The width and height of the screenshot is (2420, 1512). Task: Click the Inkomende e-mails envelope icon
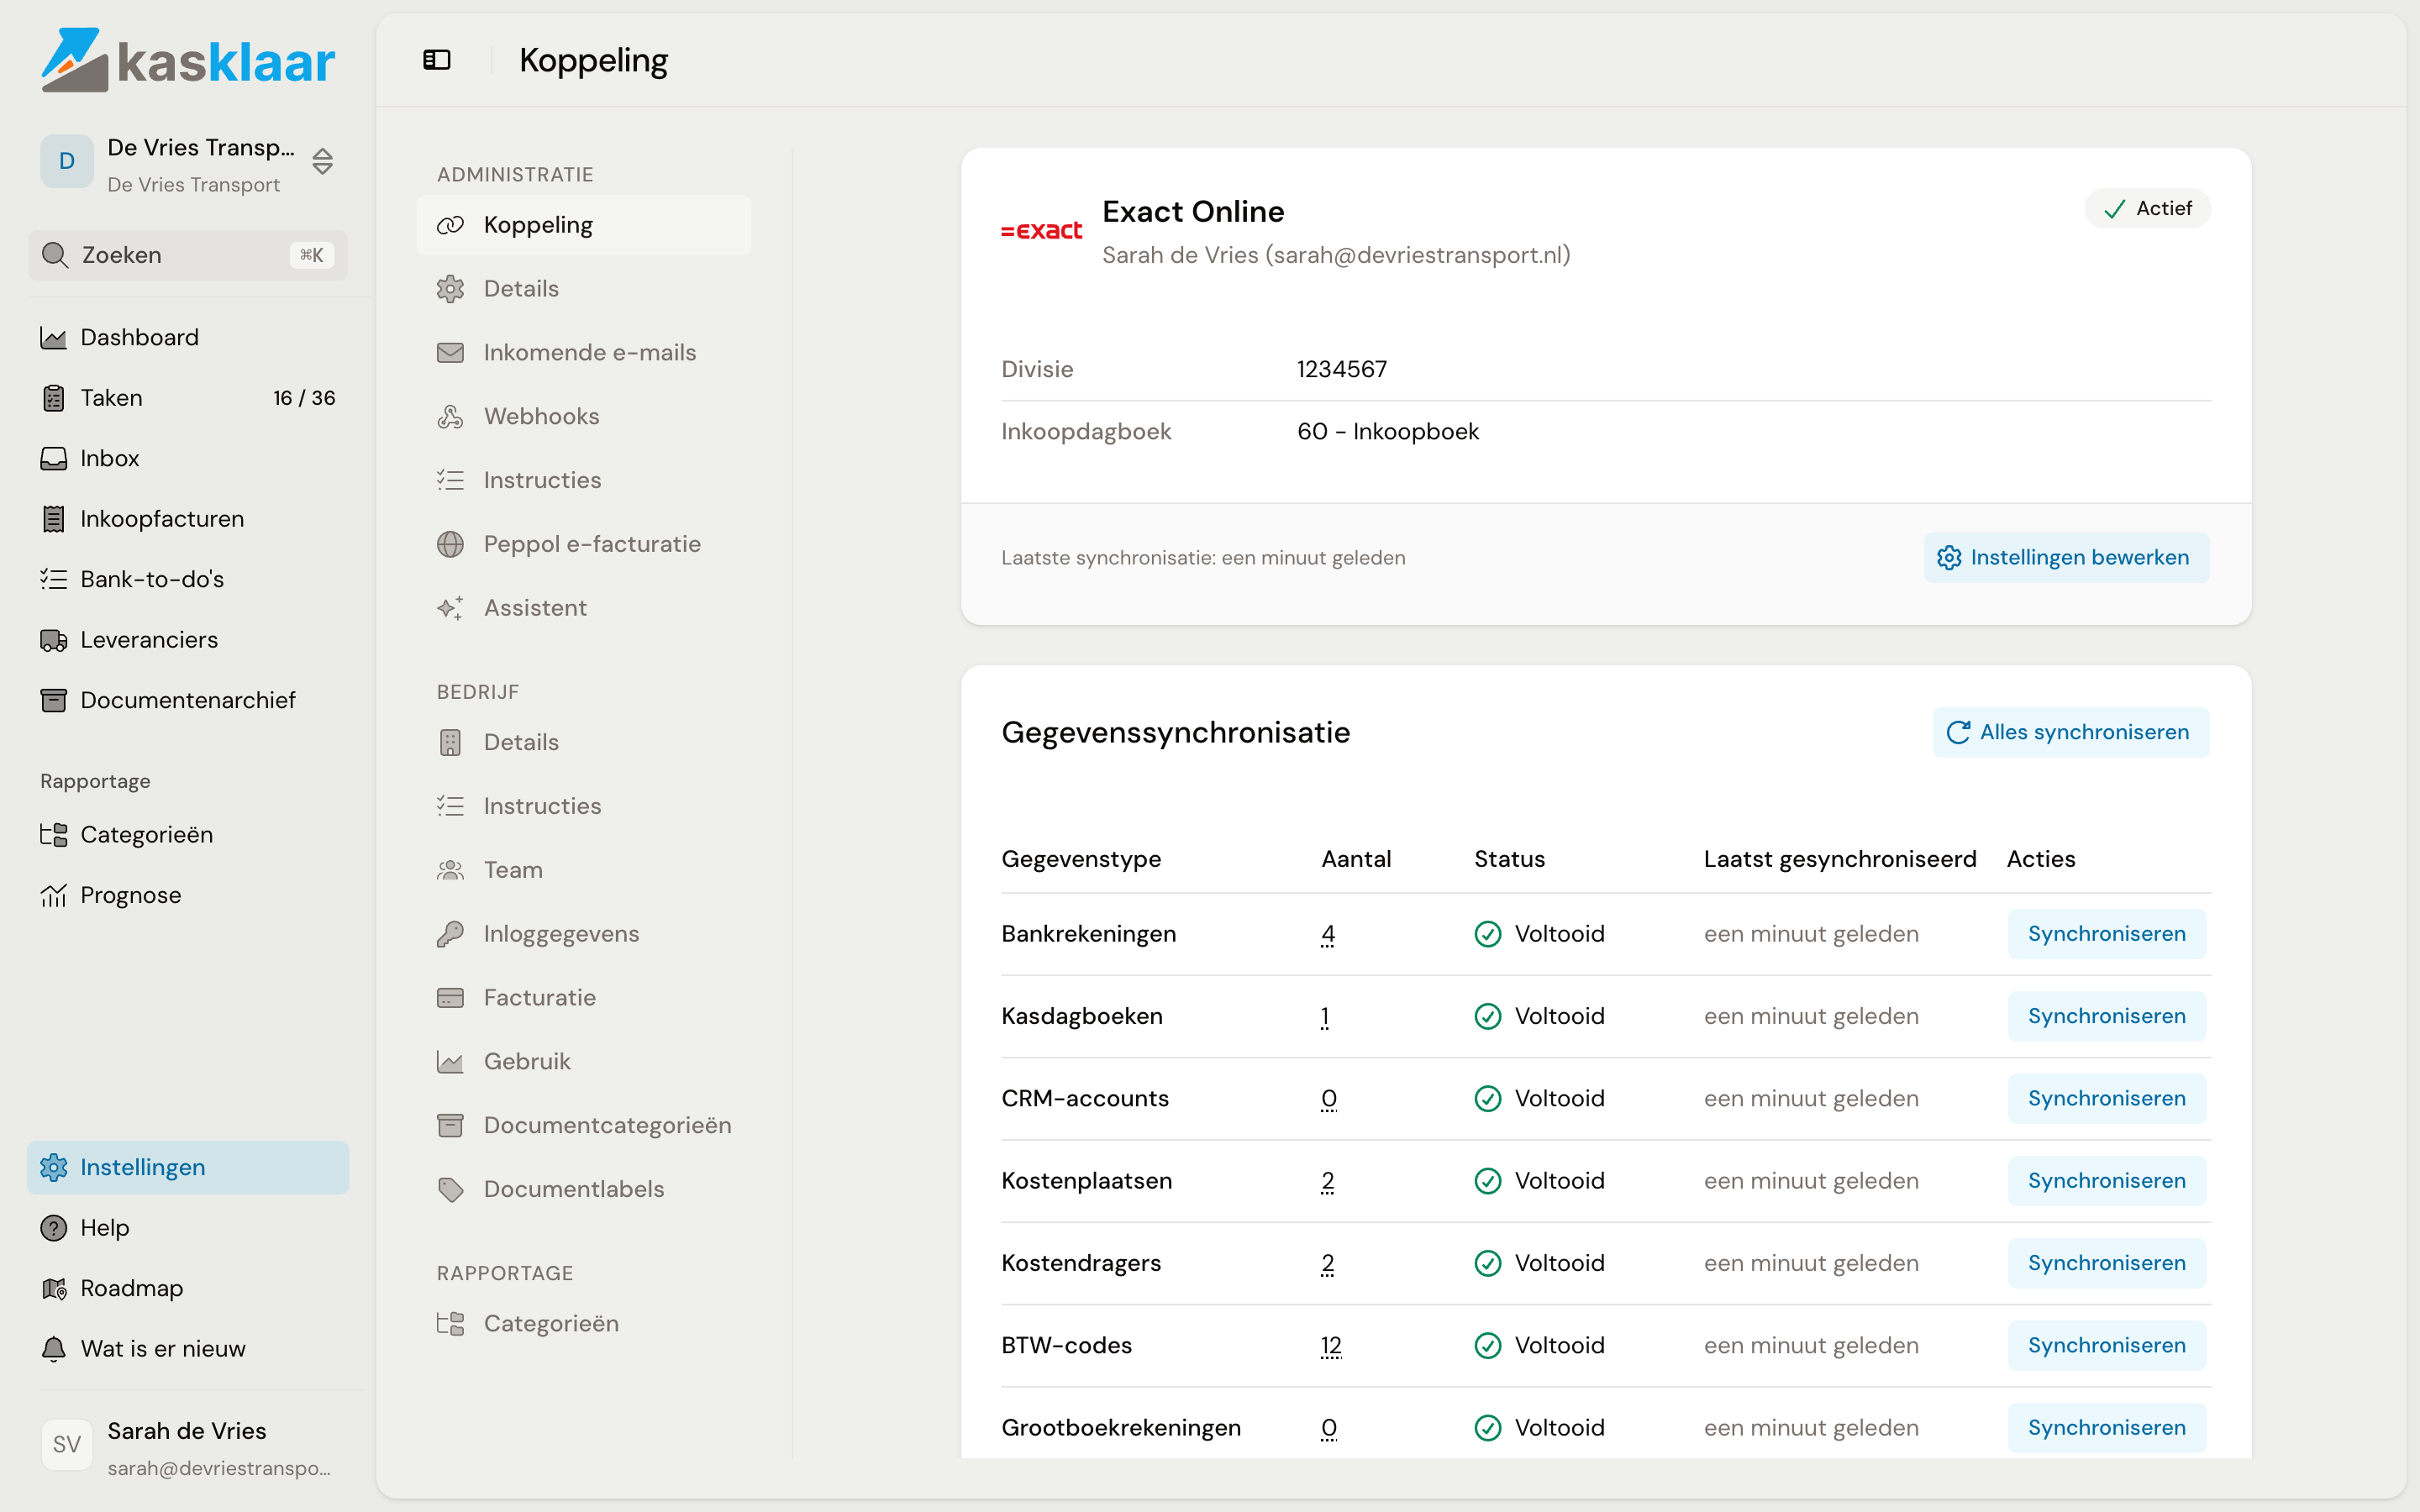[450, 353]
